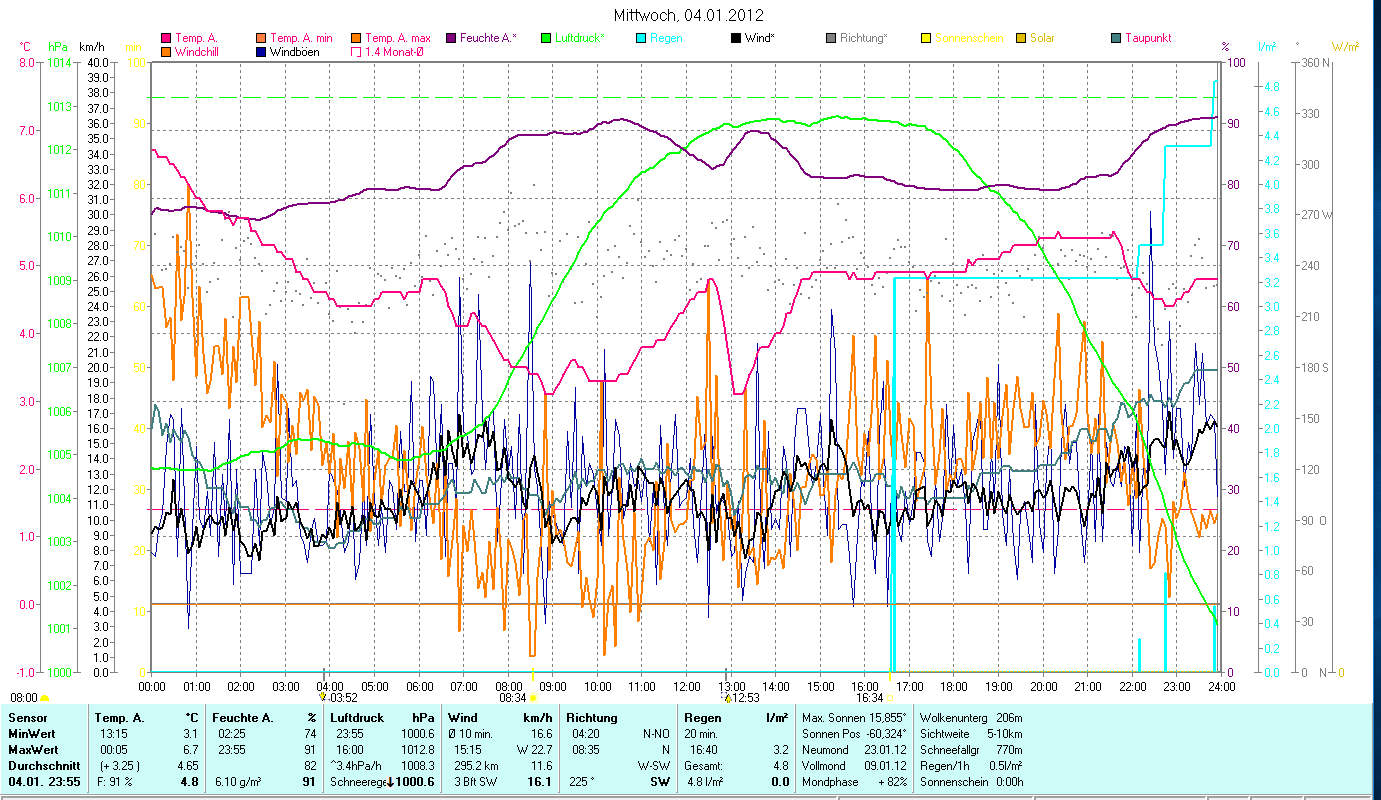Click the Windböen blue legend square
The height and width of the screenshot is (800, 1381).
(x=261, y=51)
